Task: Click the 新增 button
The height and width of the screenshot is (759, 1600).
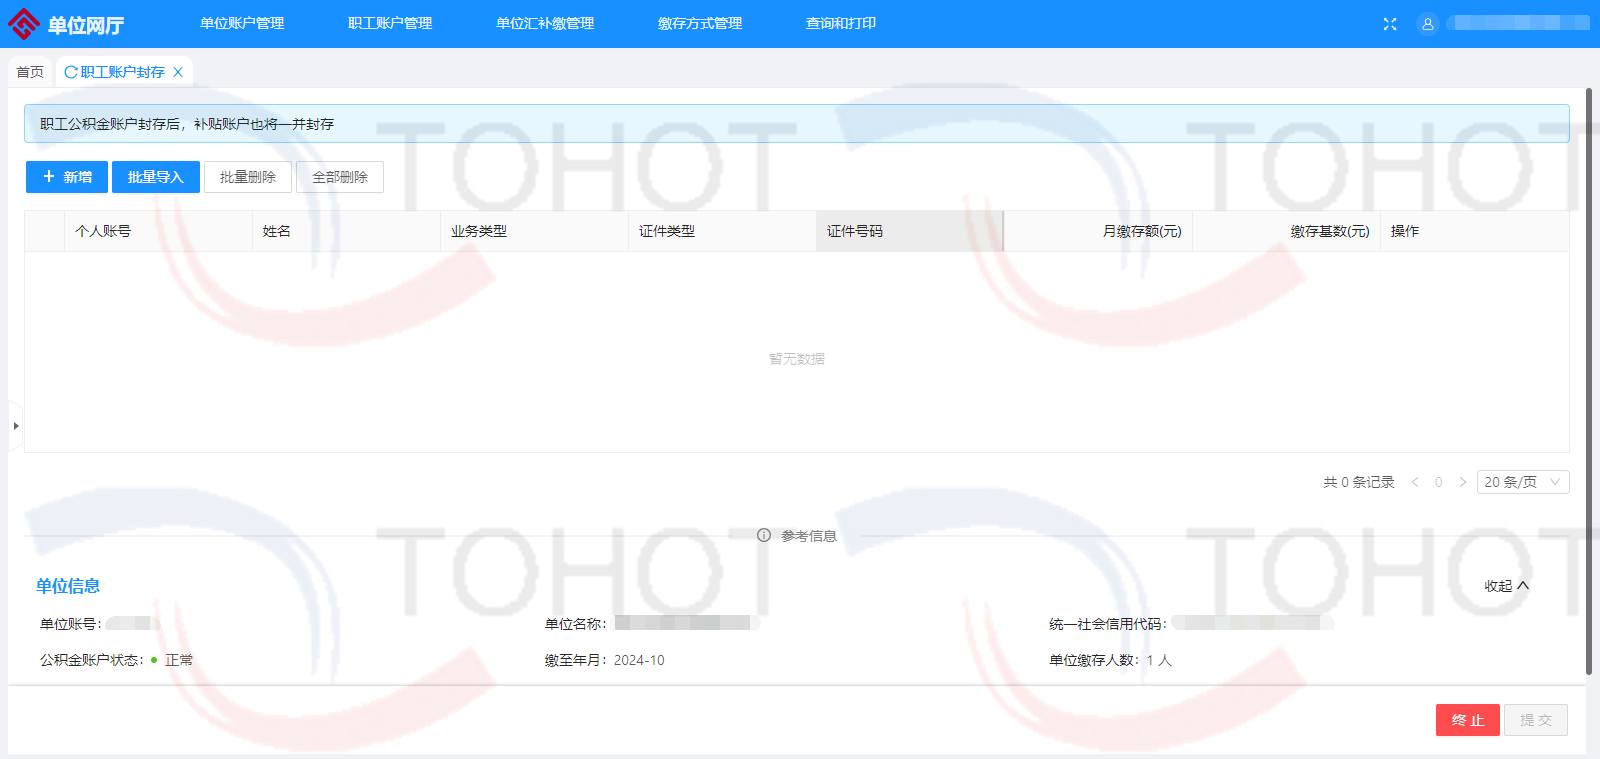Action: pyautogui.click(x=67, y=177)
